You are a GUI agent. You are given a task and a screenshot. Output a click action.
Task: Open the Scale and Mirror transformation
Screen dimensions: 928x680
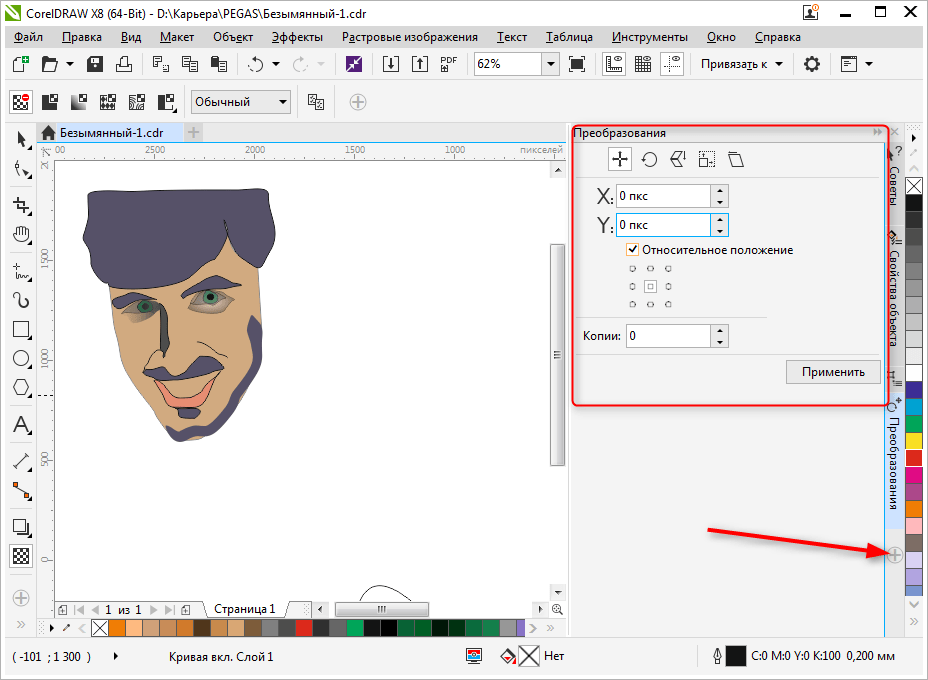click(678, 159)
